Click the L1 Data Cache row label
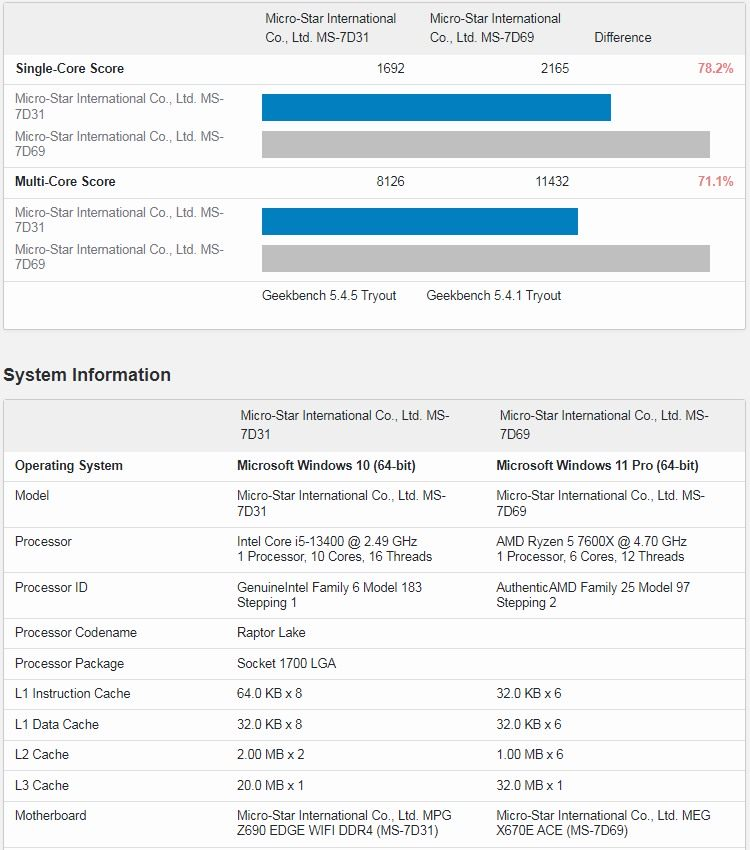 click(x=57, y=724)
